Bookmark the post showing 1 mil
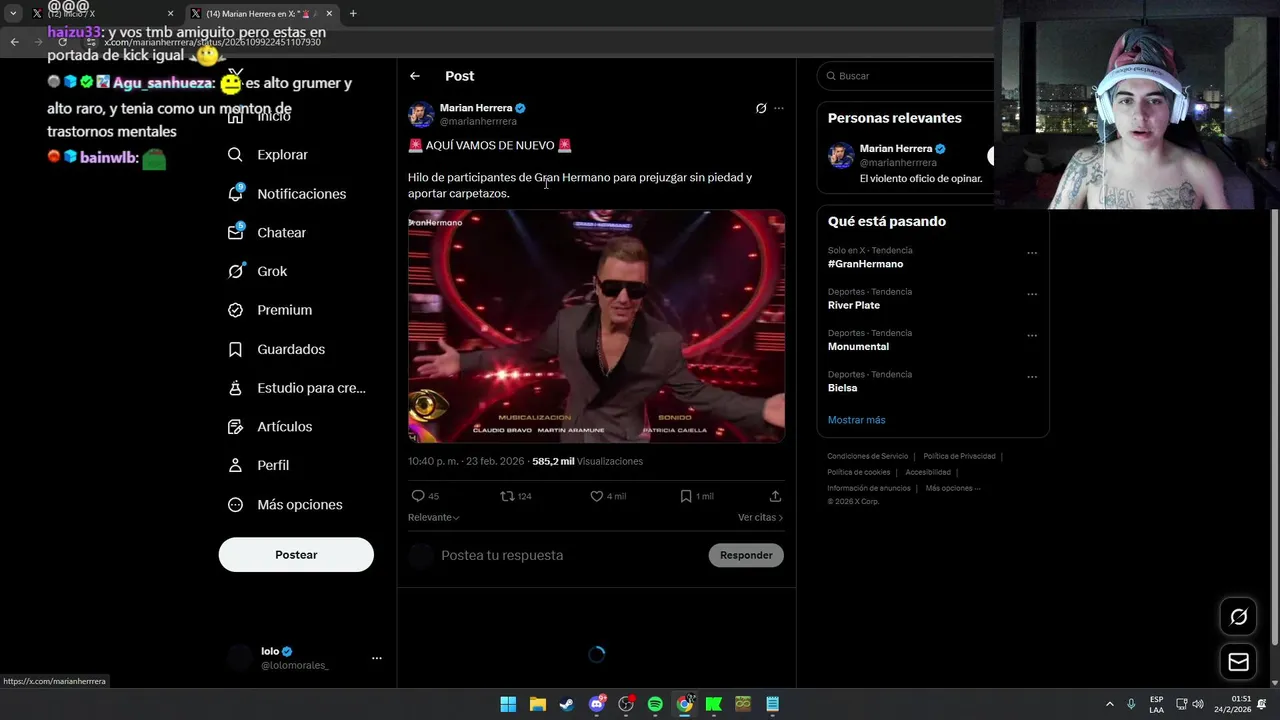This screenshot has width=1280, height=720. pos(686,496)
